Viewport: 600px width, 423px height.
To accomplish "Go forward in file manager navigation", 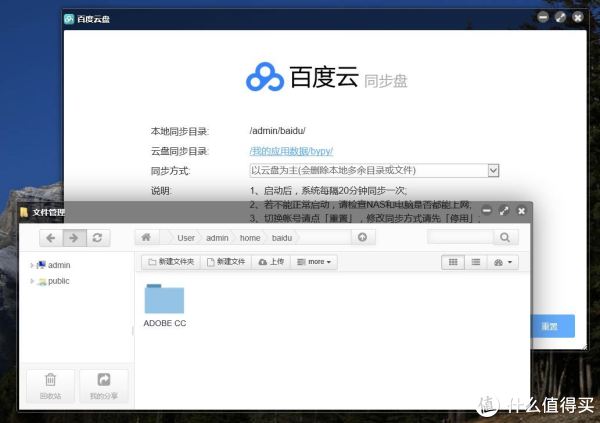I will pyautogui.click(x=74, y=238).
